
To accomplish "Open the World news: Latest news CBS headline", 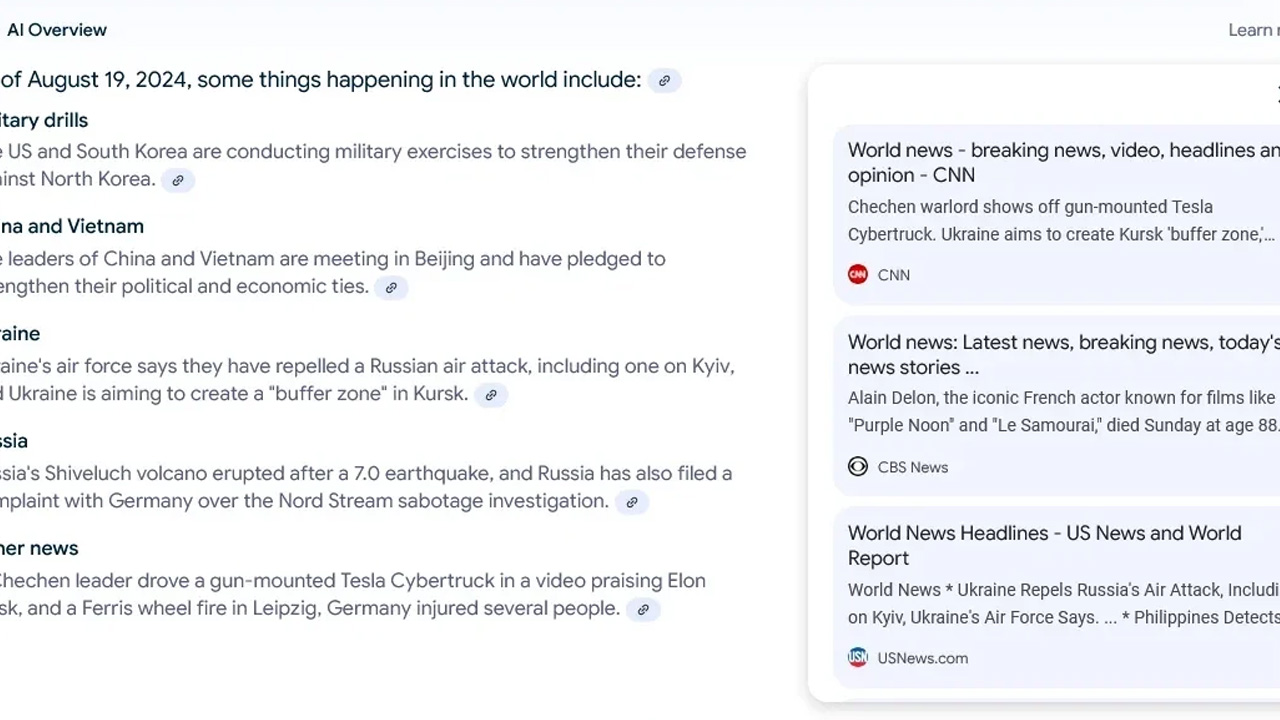I will (1063, 354).
